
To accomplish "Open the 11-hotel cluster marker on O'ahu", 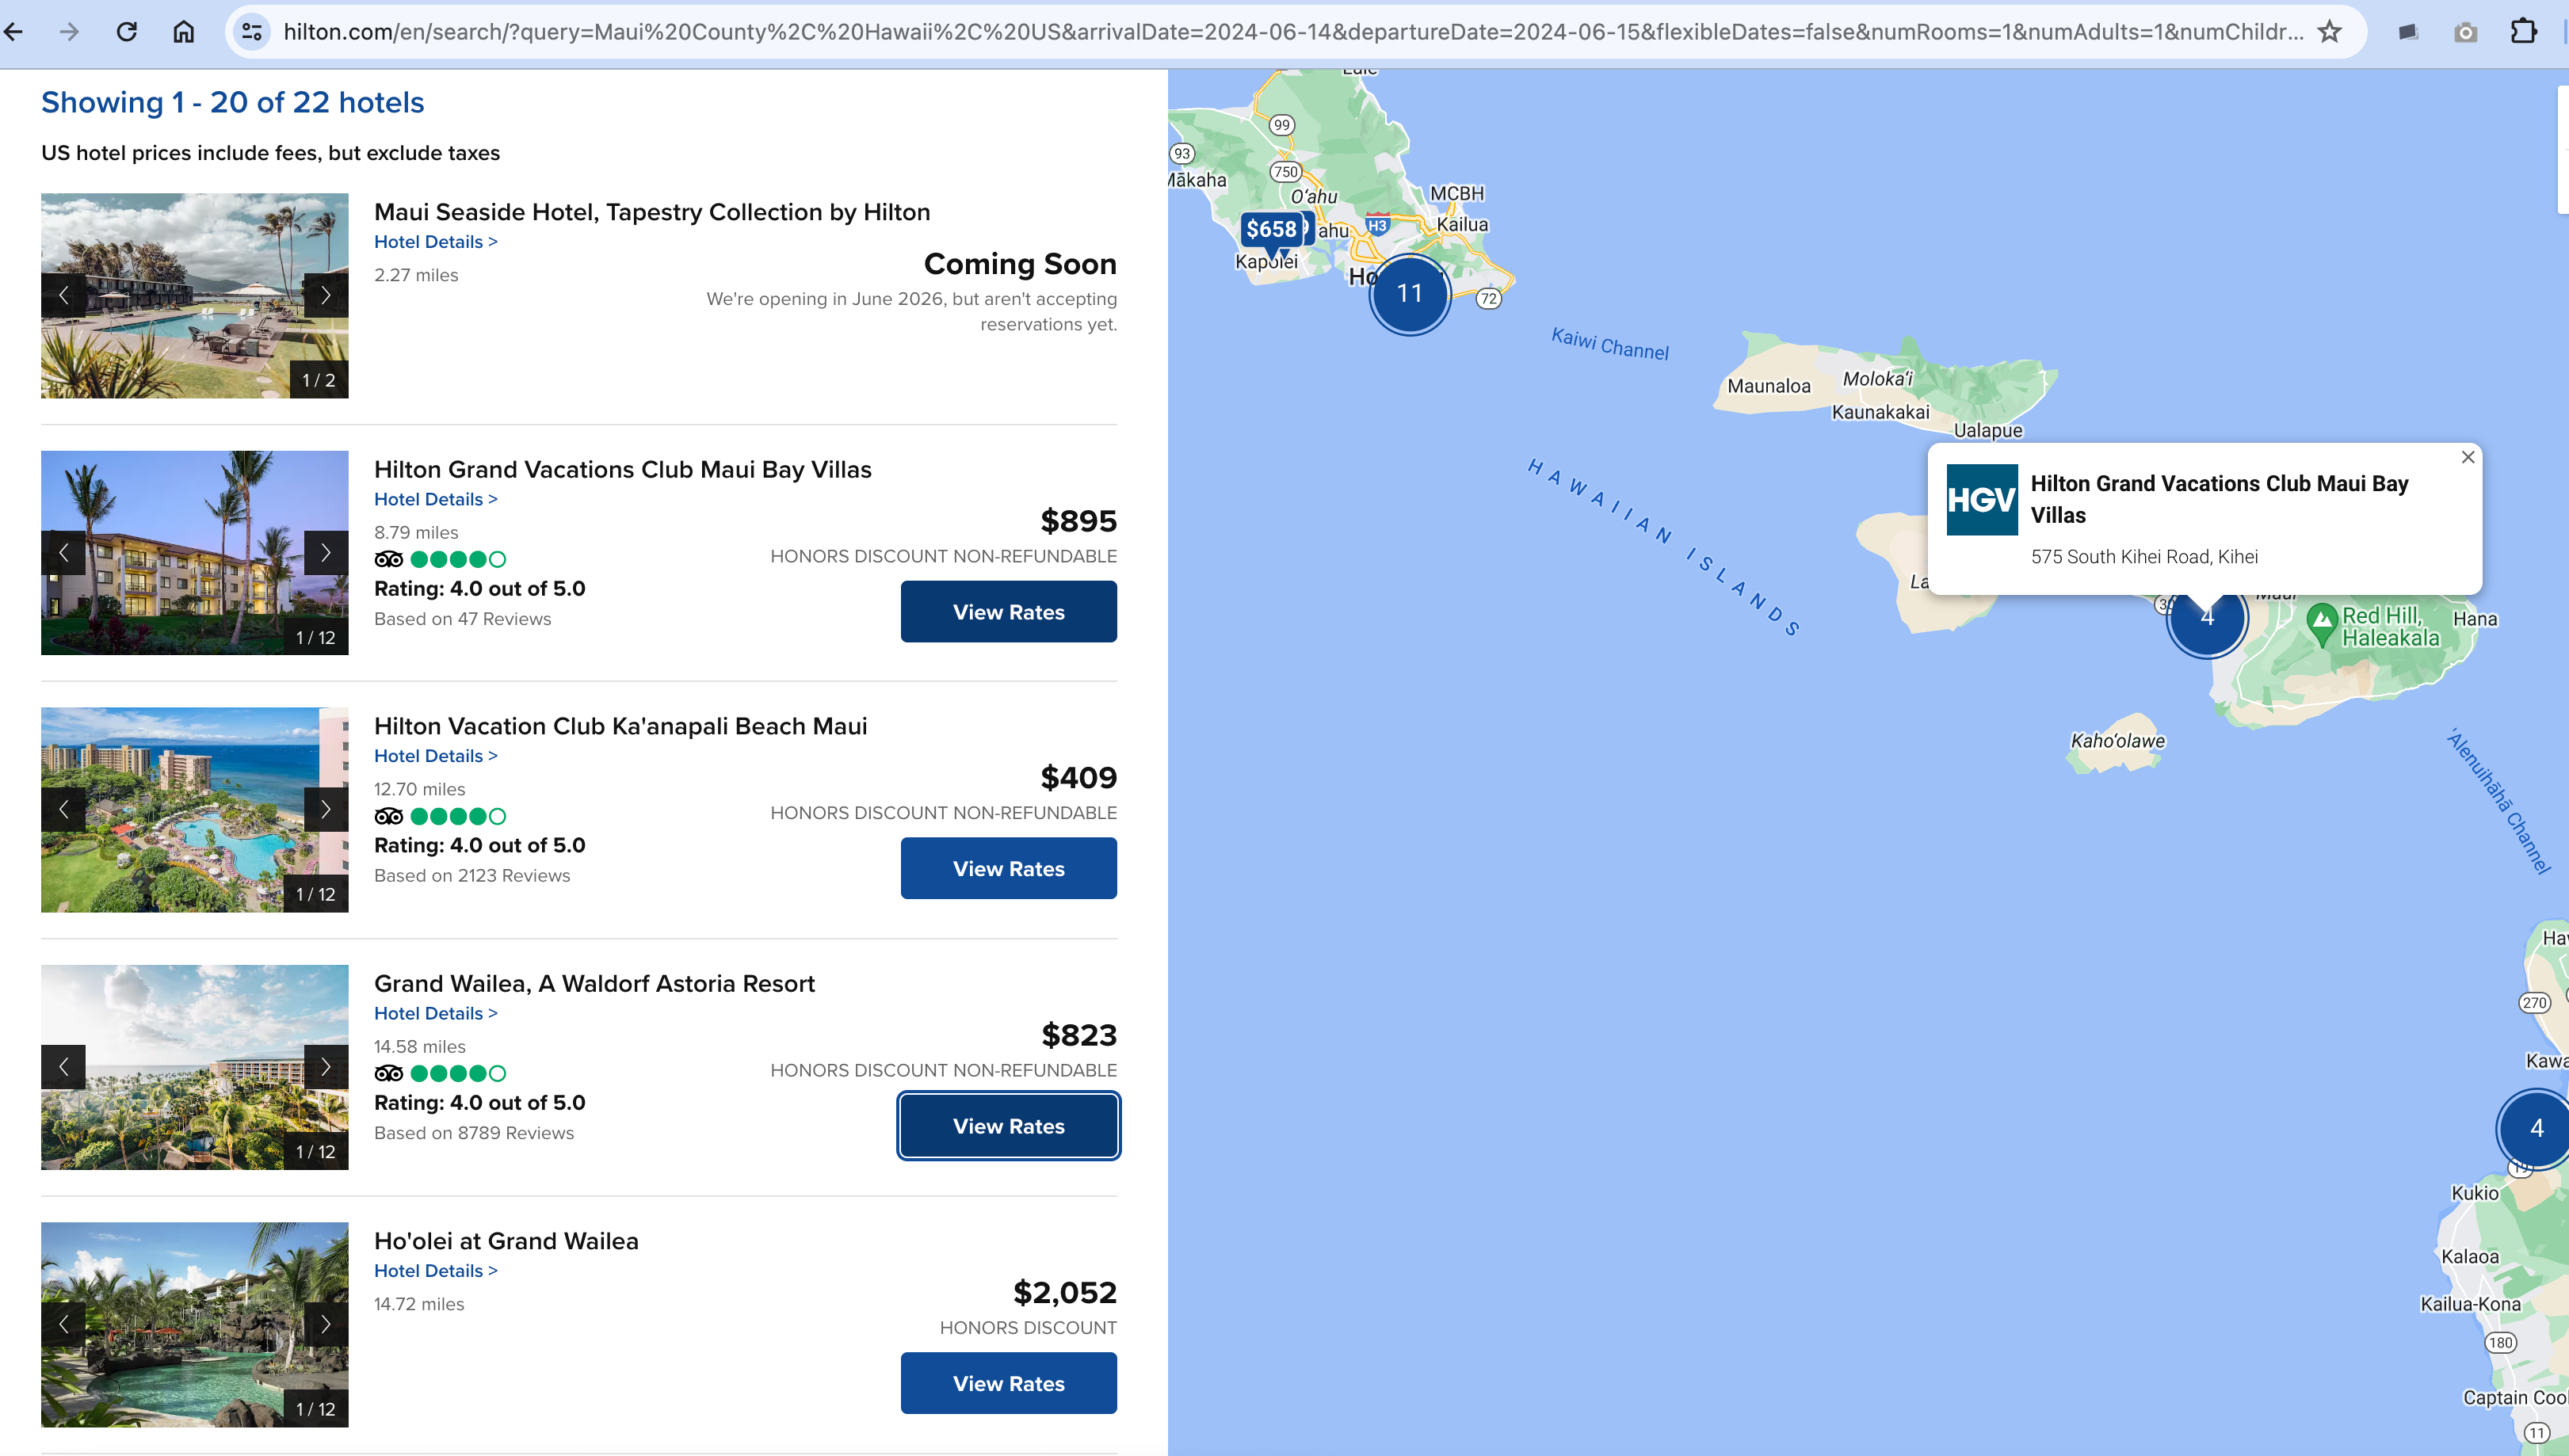I will point(1409,294).
